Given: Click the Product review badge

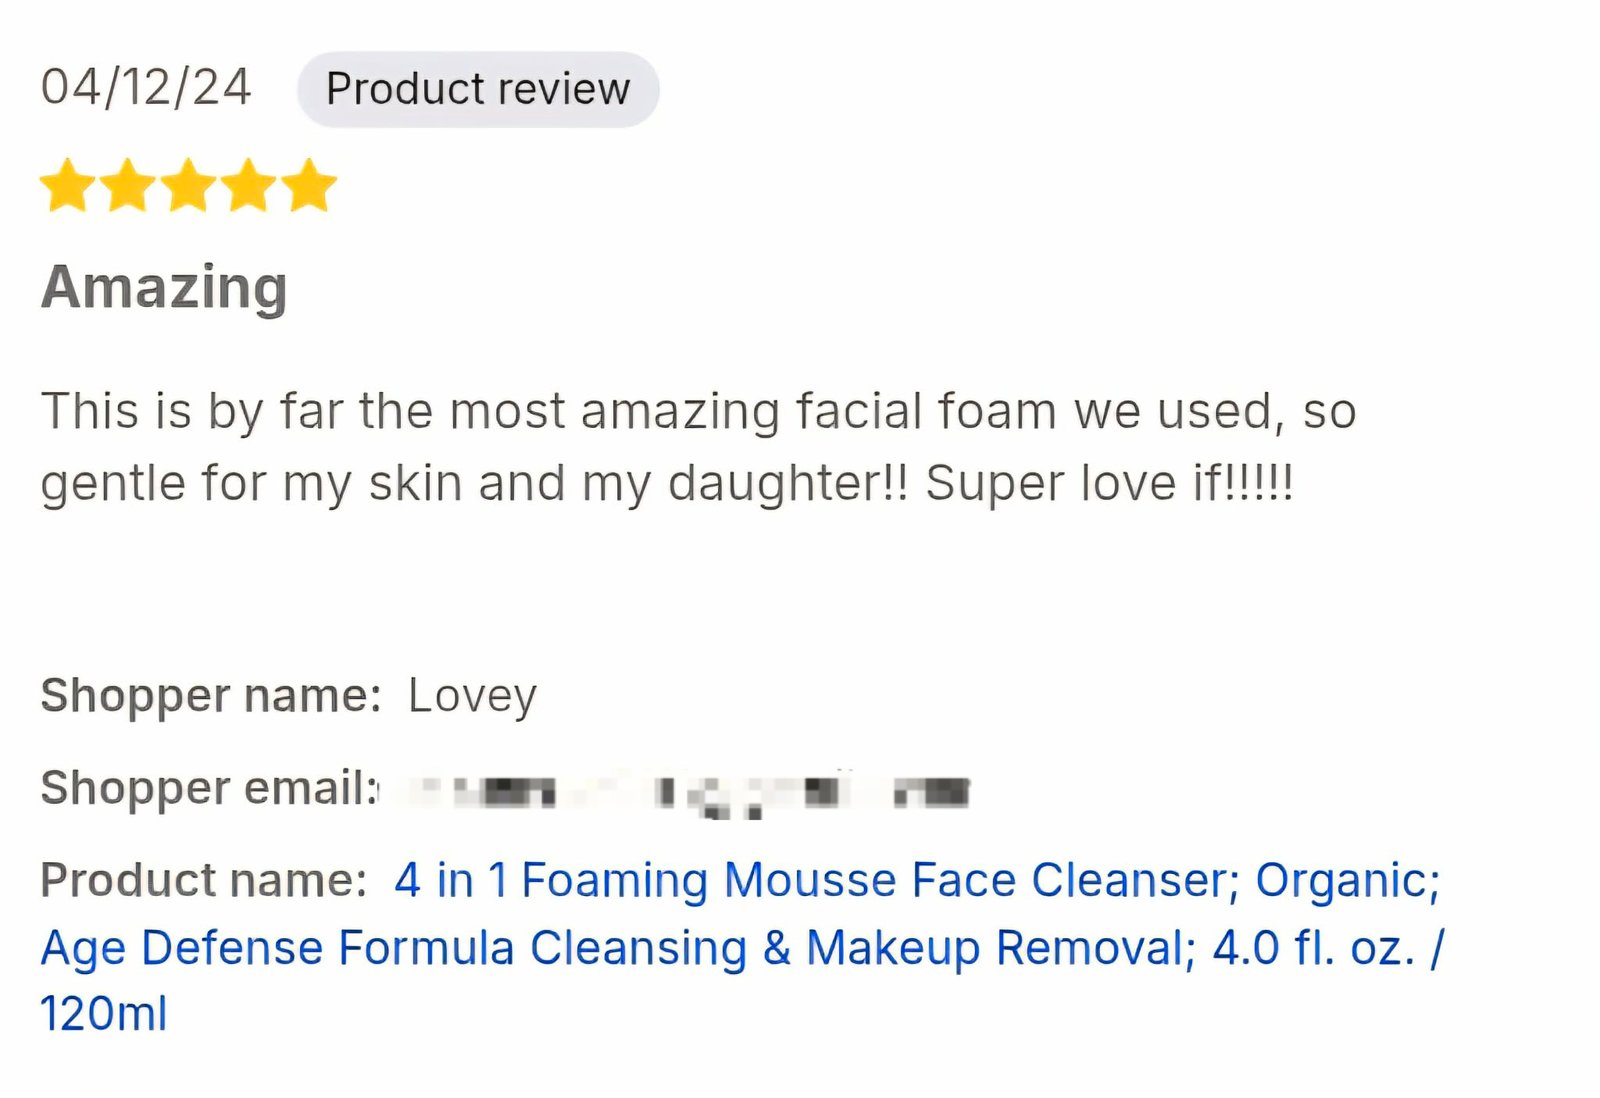Looking at the screenshot, I should click(478, 89).
